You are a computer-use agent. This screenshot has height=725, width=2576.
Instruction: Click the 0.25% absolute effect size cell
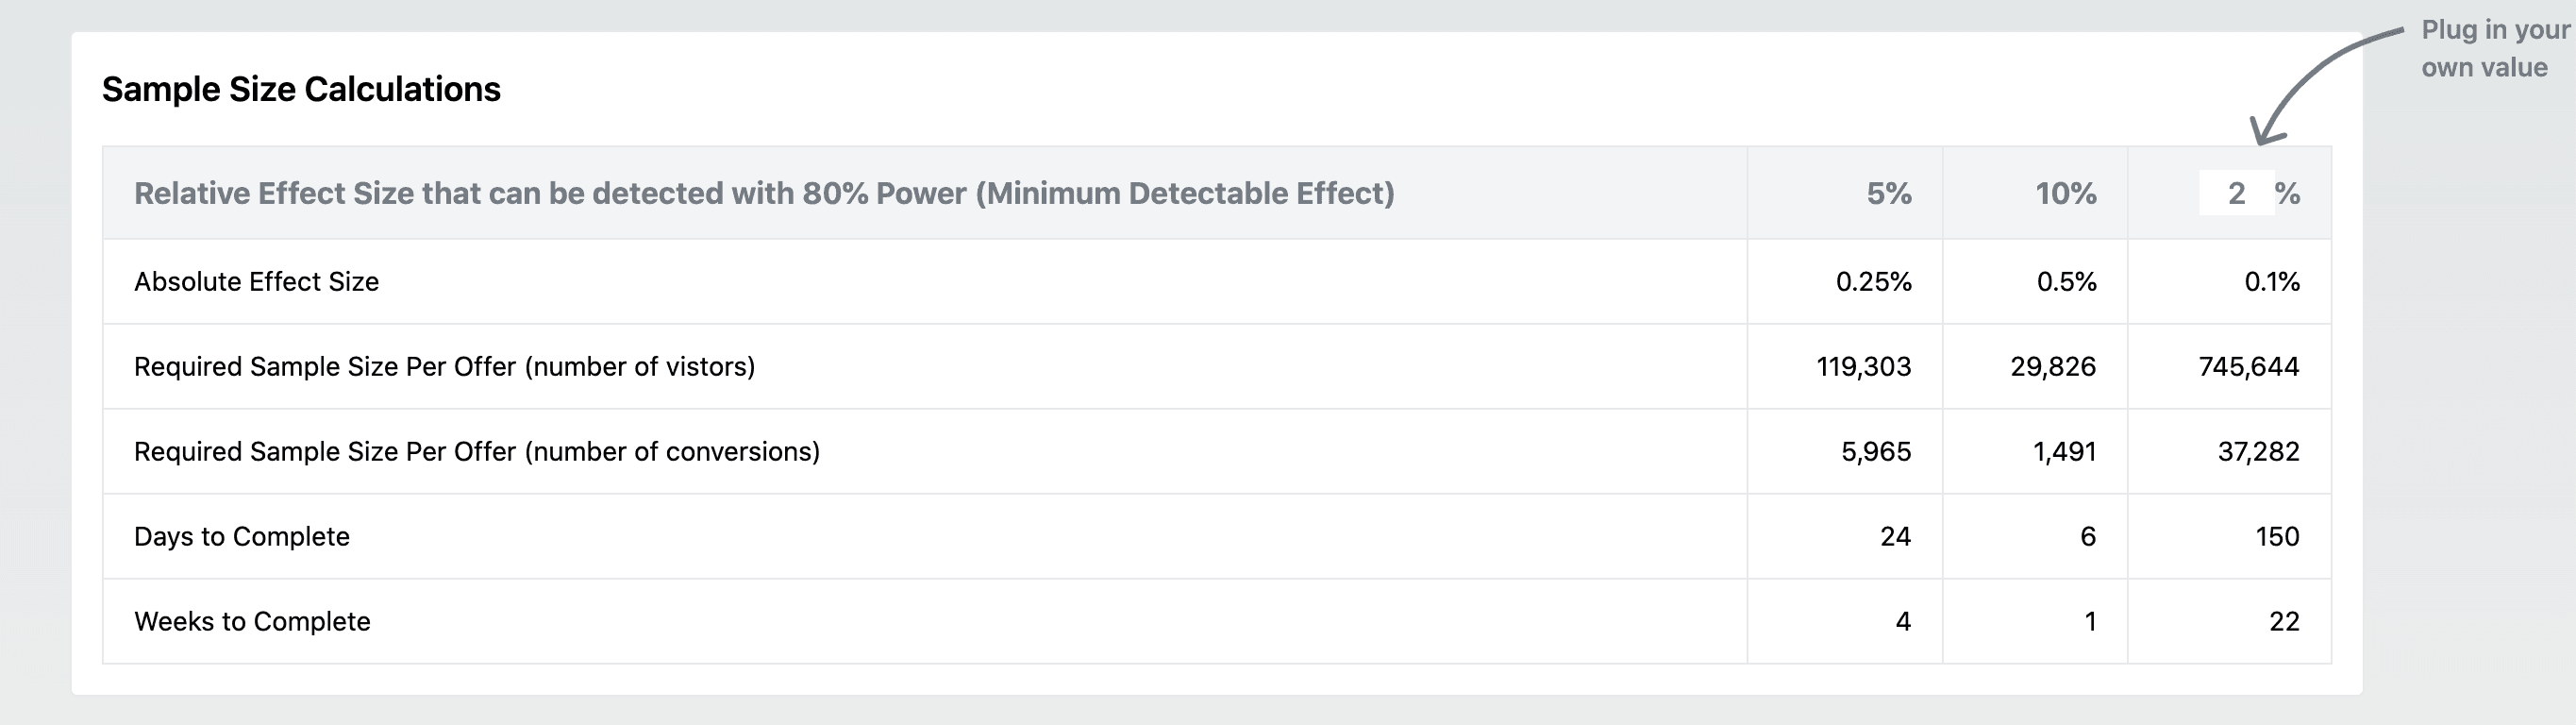[x=1874, y=281]
